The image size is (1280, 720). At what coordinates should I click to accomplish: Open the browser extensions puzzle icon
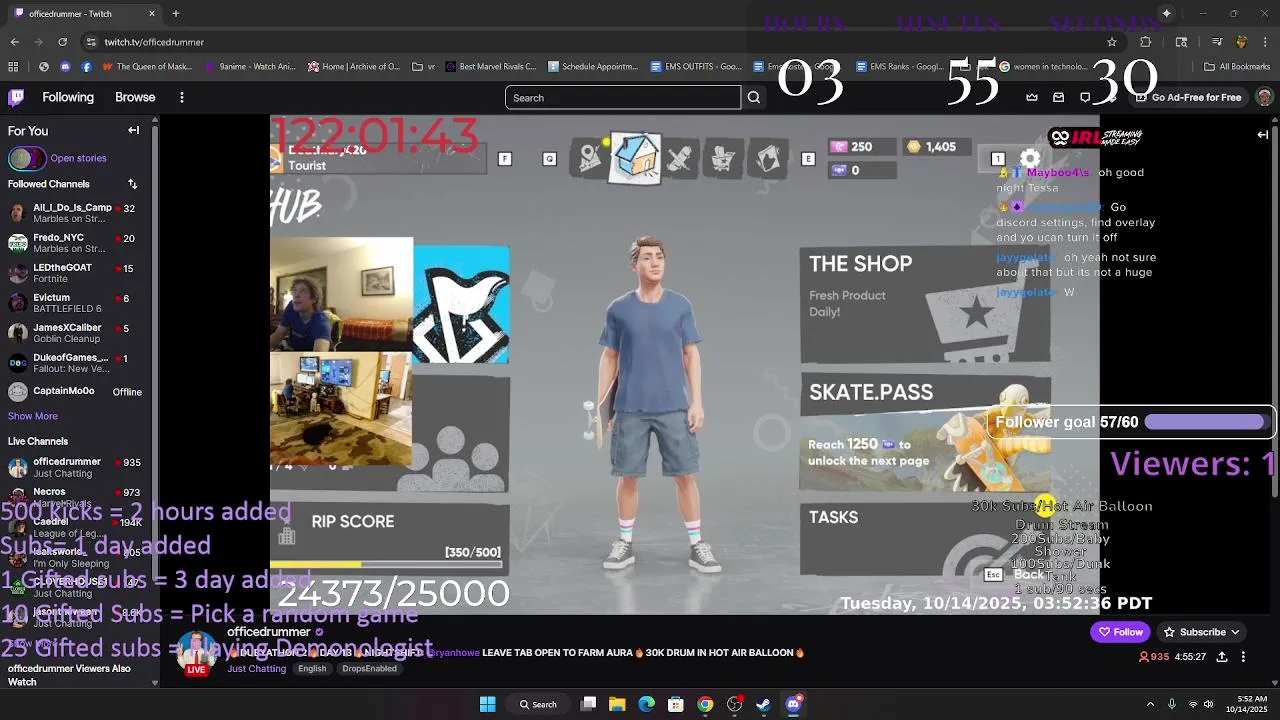(x=1146, y=42)
